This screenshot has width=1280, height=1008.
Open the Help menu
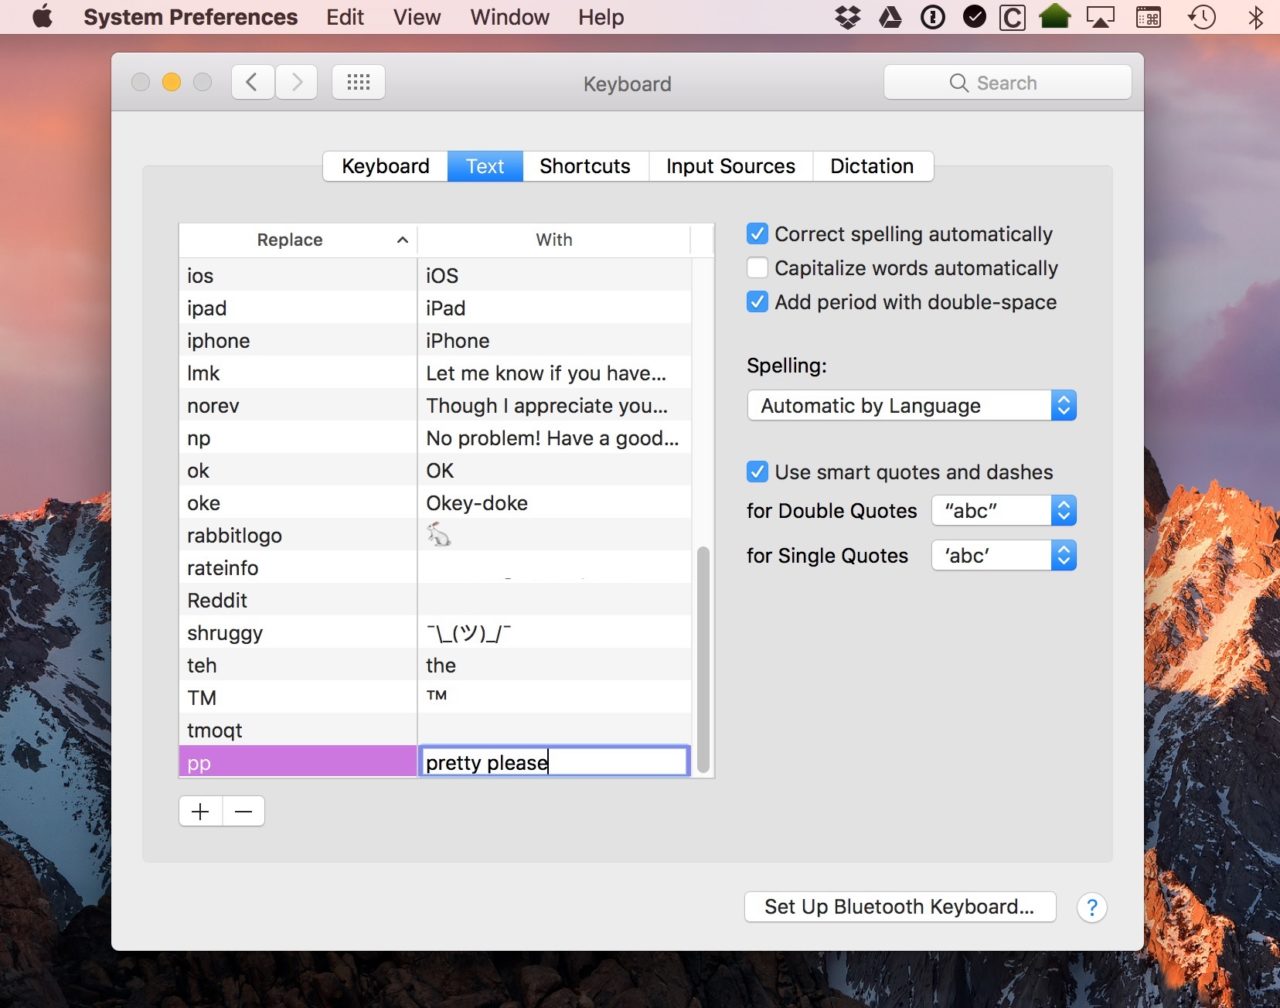point(601,17)
